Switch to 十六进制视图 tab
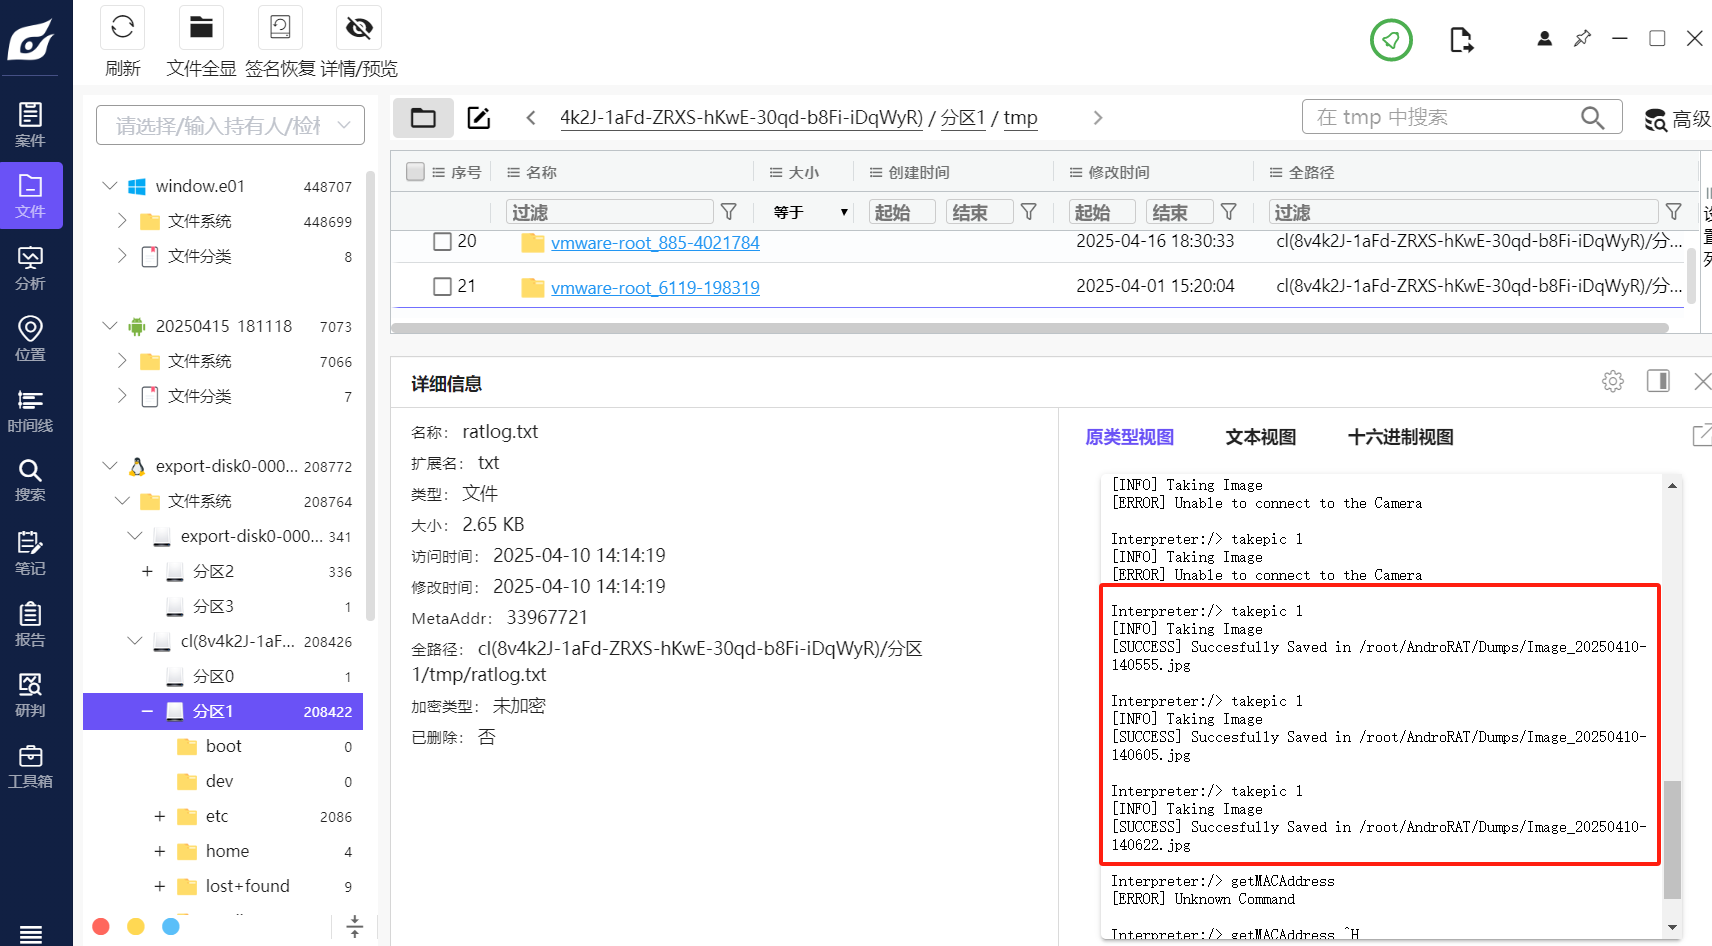Image resolution: width=1712 pixels, height=946 pixels. click(x=1400, y=437)
